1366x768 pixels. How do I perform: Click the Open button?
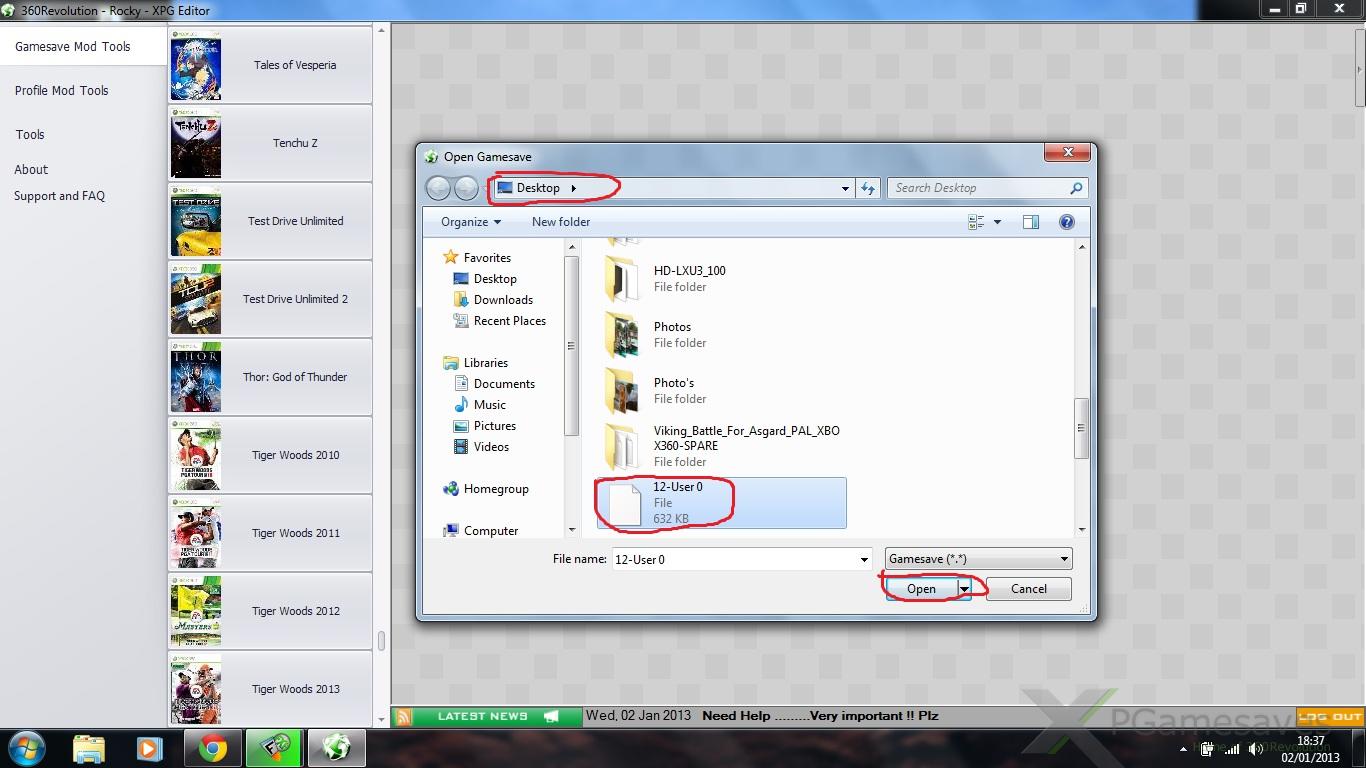(921, 589)
